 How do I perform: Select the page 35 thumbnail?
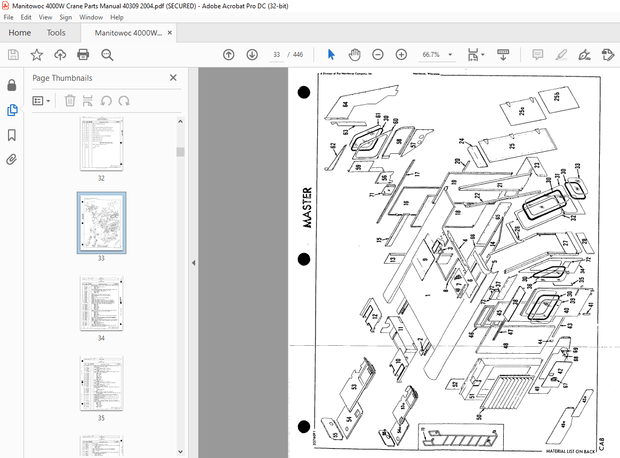(x=102, y=383)
